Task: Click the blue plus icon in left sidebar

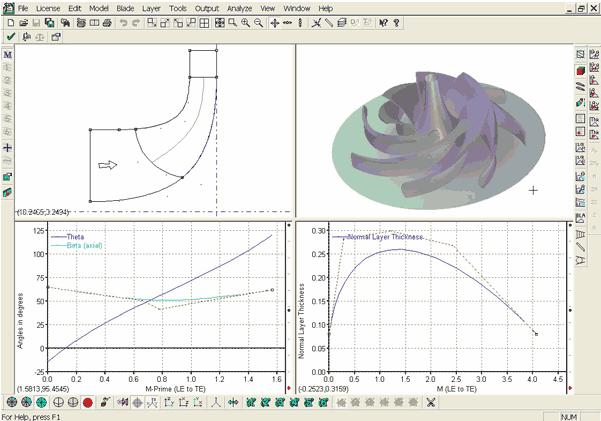Action: (x=7, y=148)
